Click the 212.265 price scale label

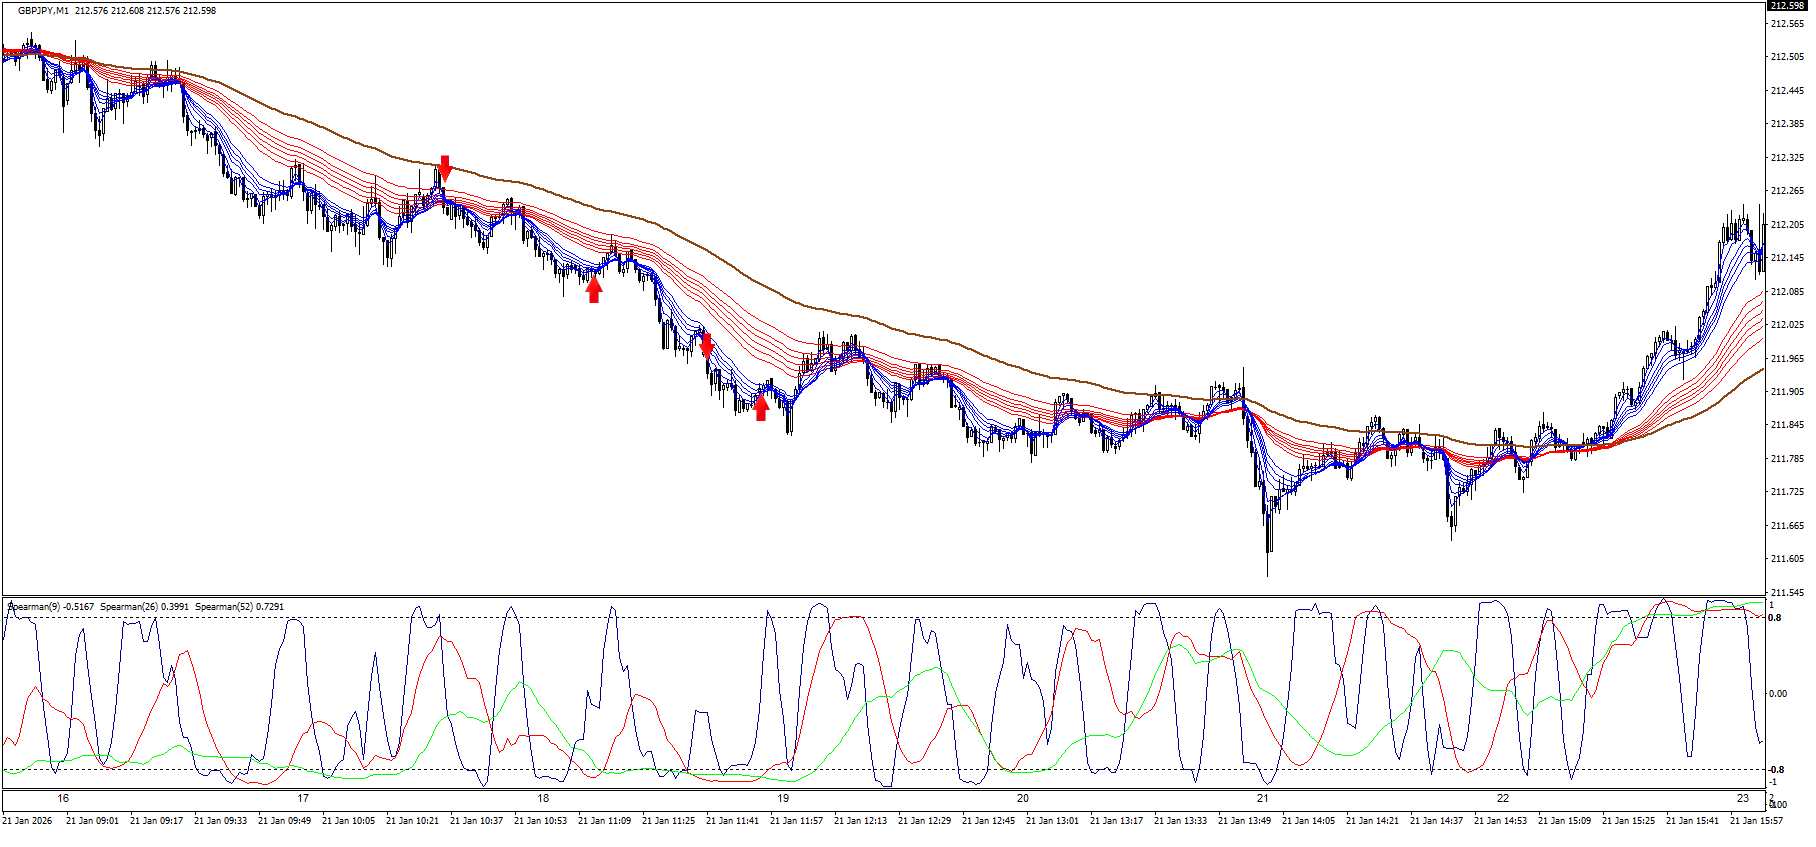tap(1787, 191)
